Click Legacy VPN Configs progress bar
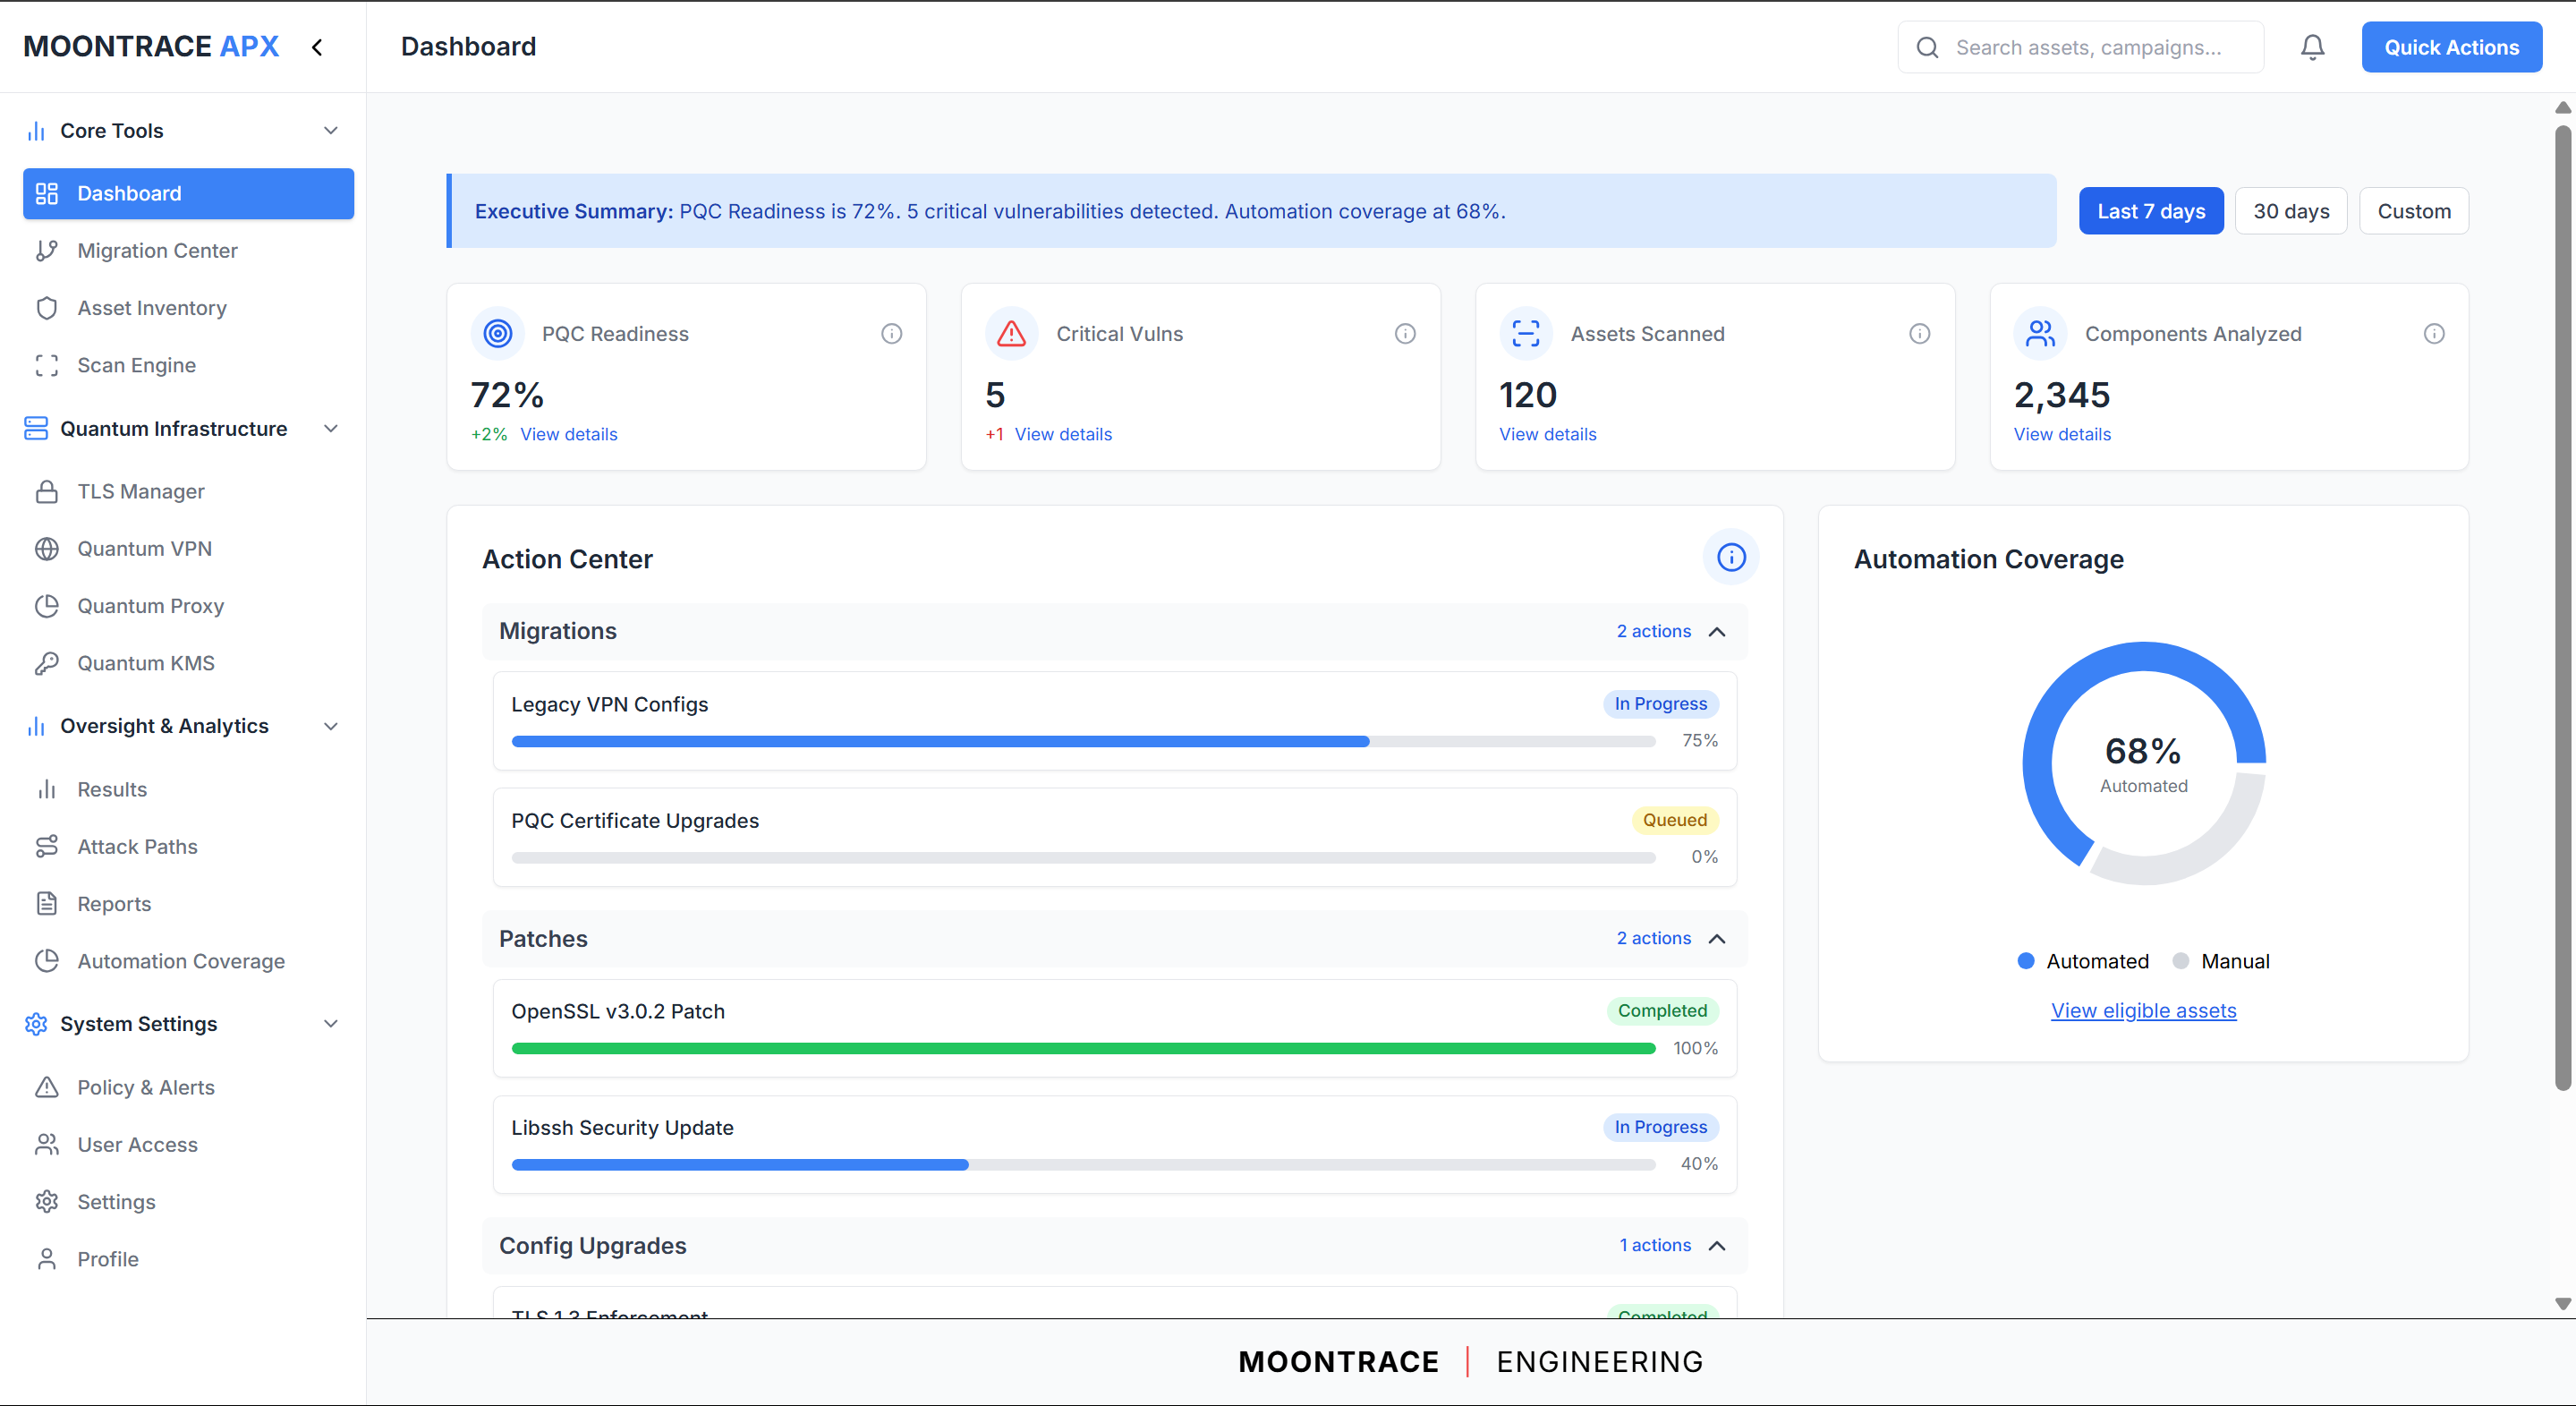The image size is (2576, 1406). (x=1083, y=742)
